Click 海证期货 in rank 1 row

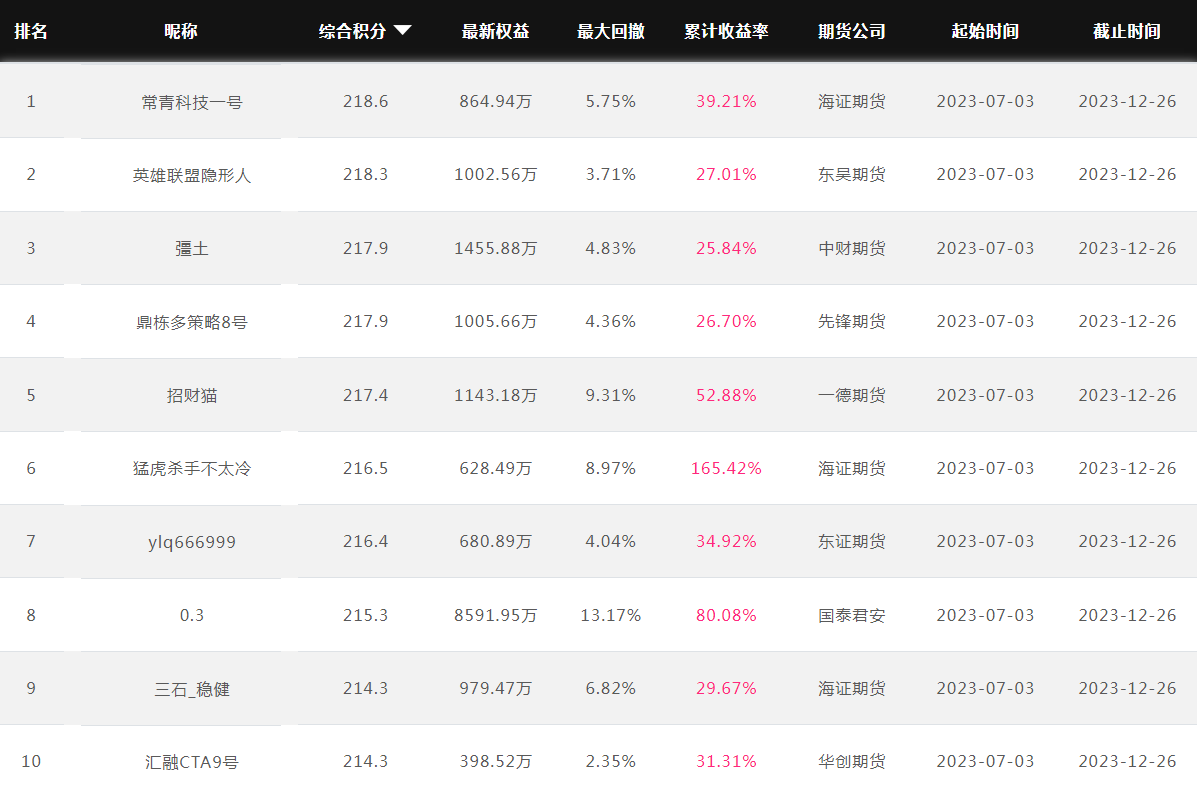(x=852, y=102)
